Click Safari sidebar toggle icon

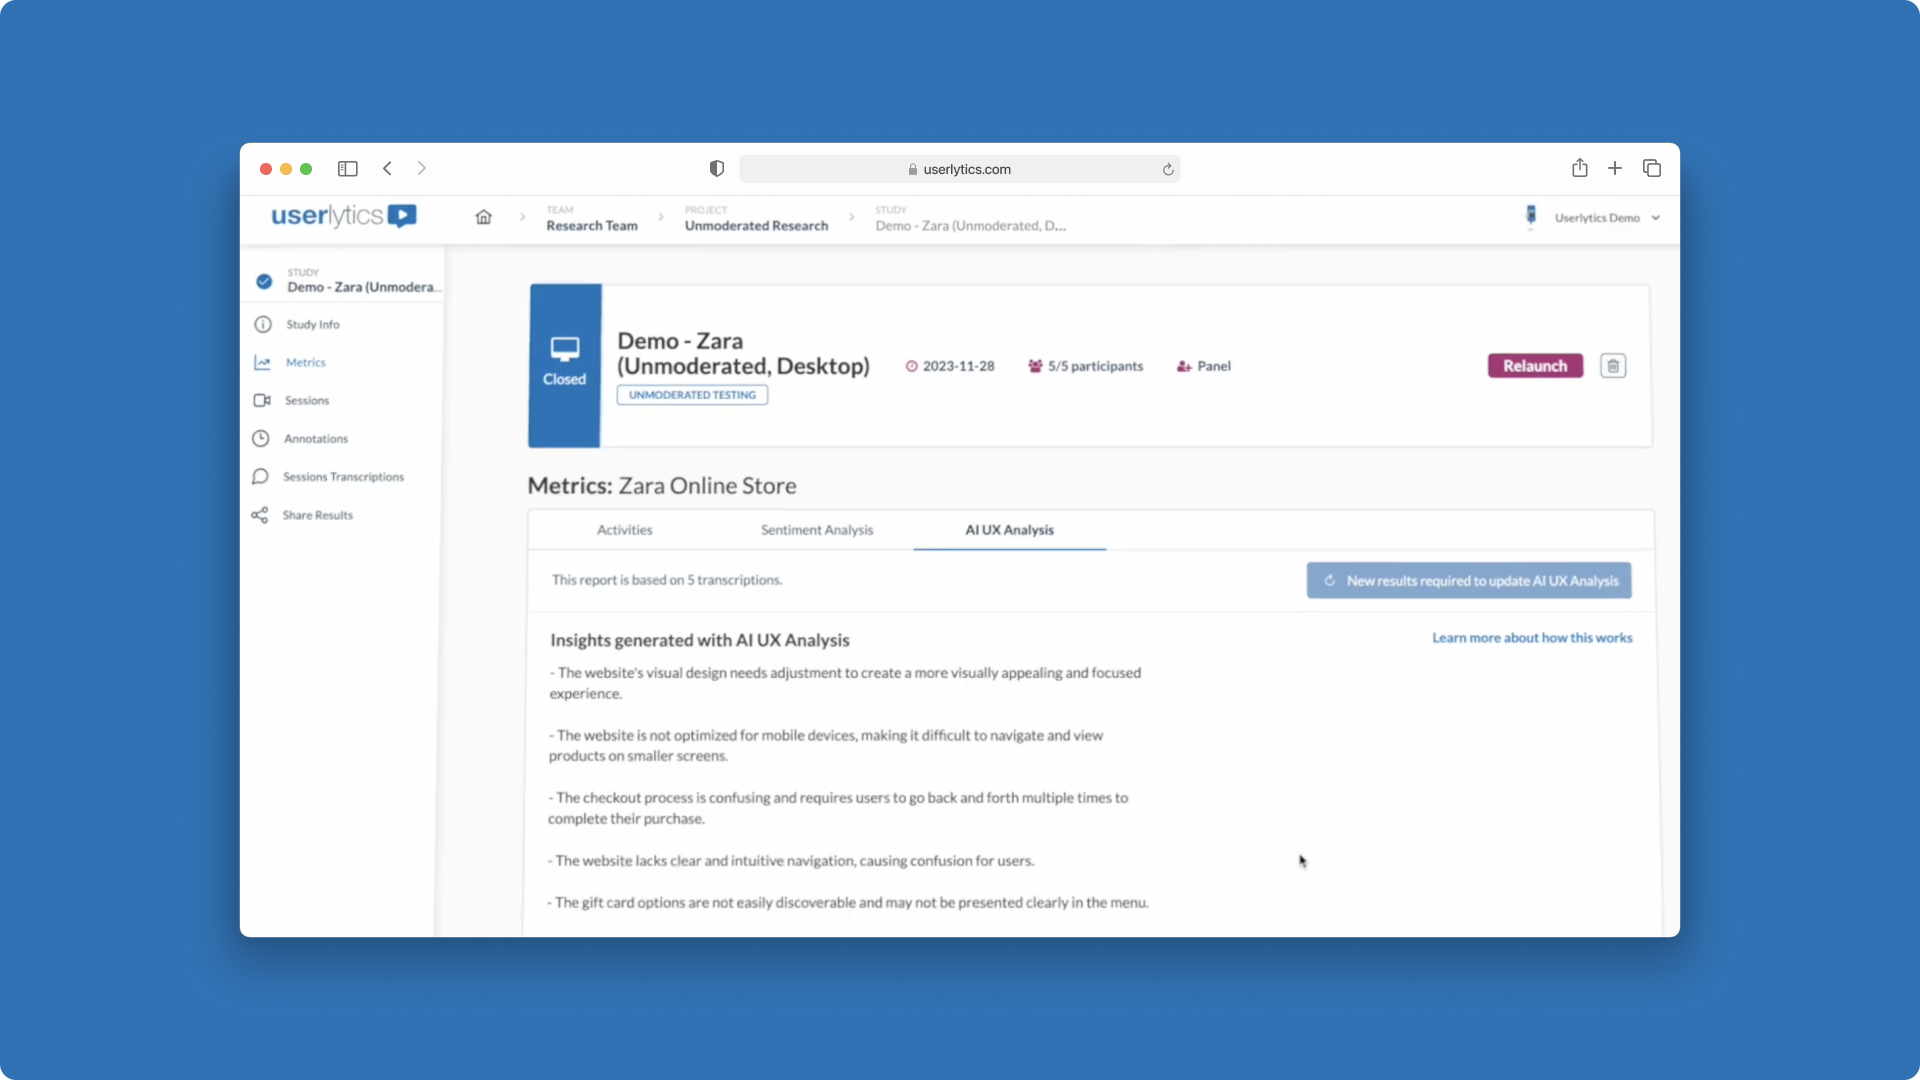coord(347,169)
